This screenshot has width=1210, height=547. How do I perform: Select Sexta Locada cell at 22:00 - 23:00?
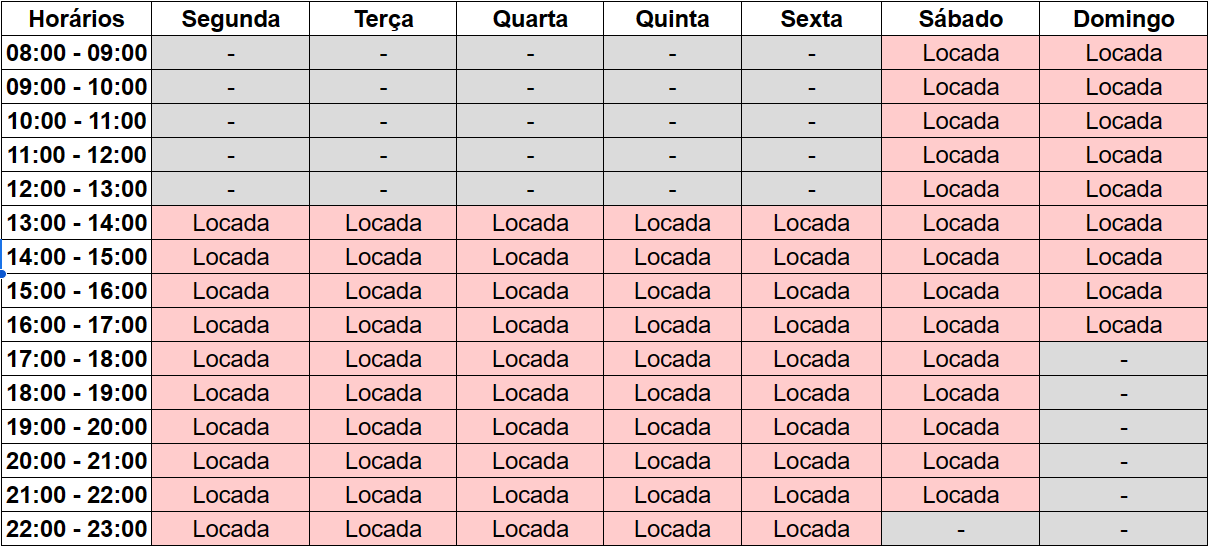811,529
